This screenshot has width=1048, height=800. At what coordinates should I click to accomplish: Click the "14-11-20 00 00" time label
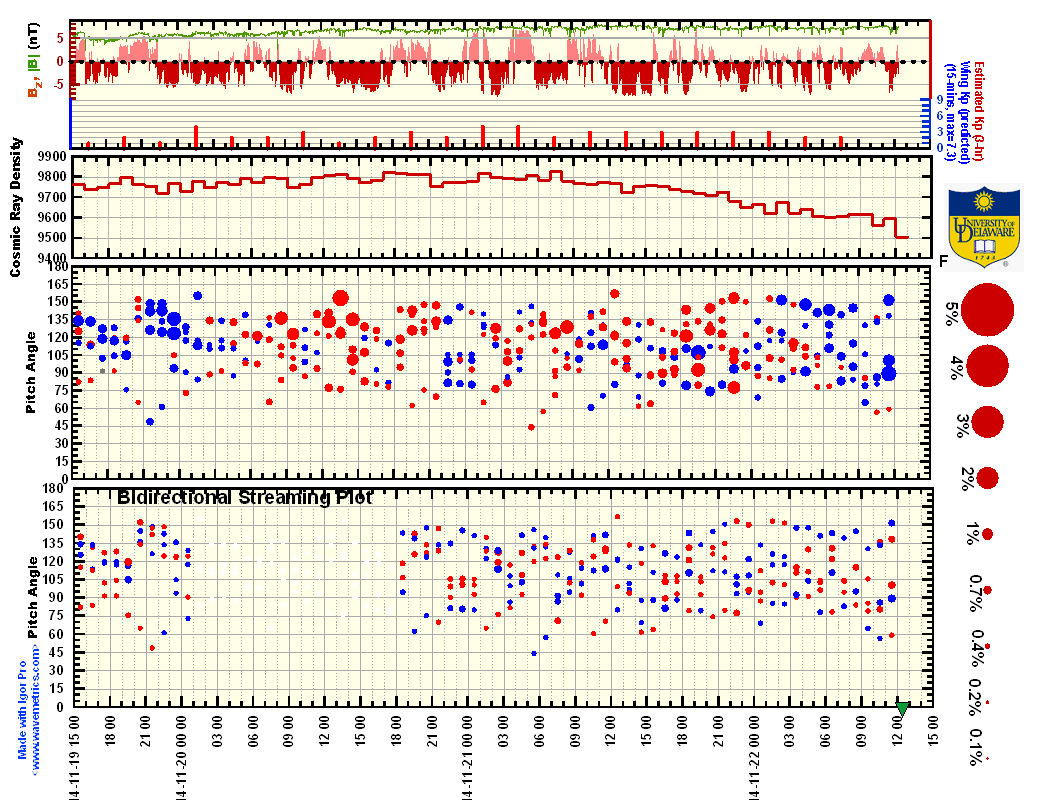tap(181, 758)
